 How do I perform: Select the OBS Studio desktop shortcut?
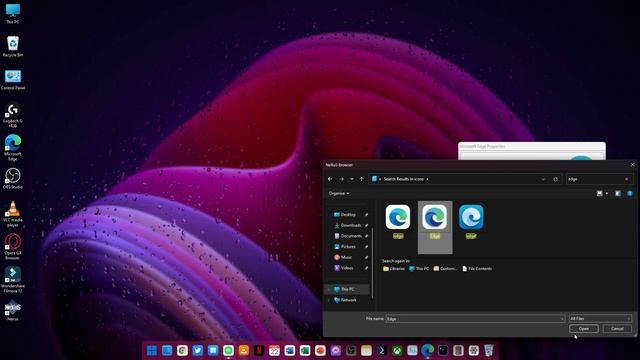(13, 178)
